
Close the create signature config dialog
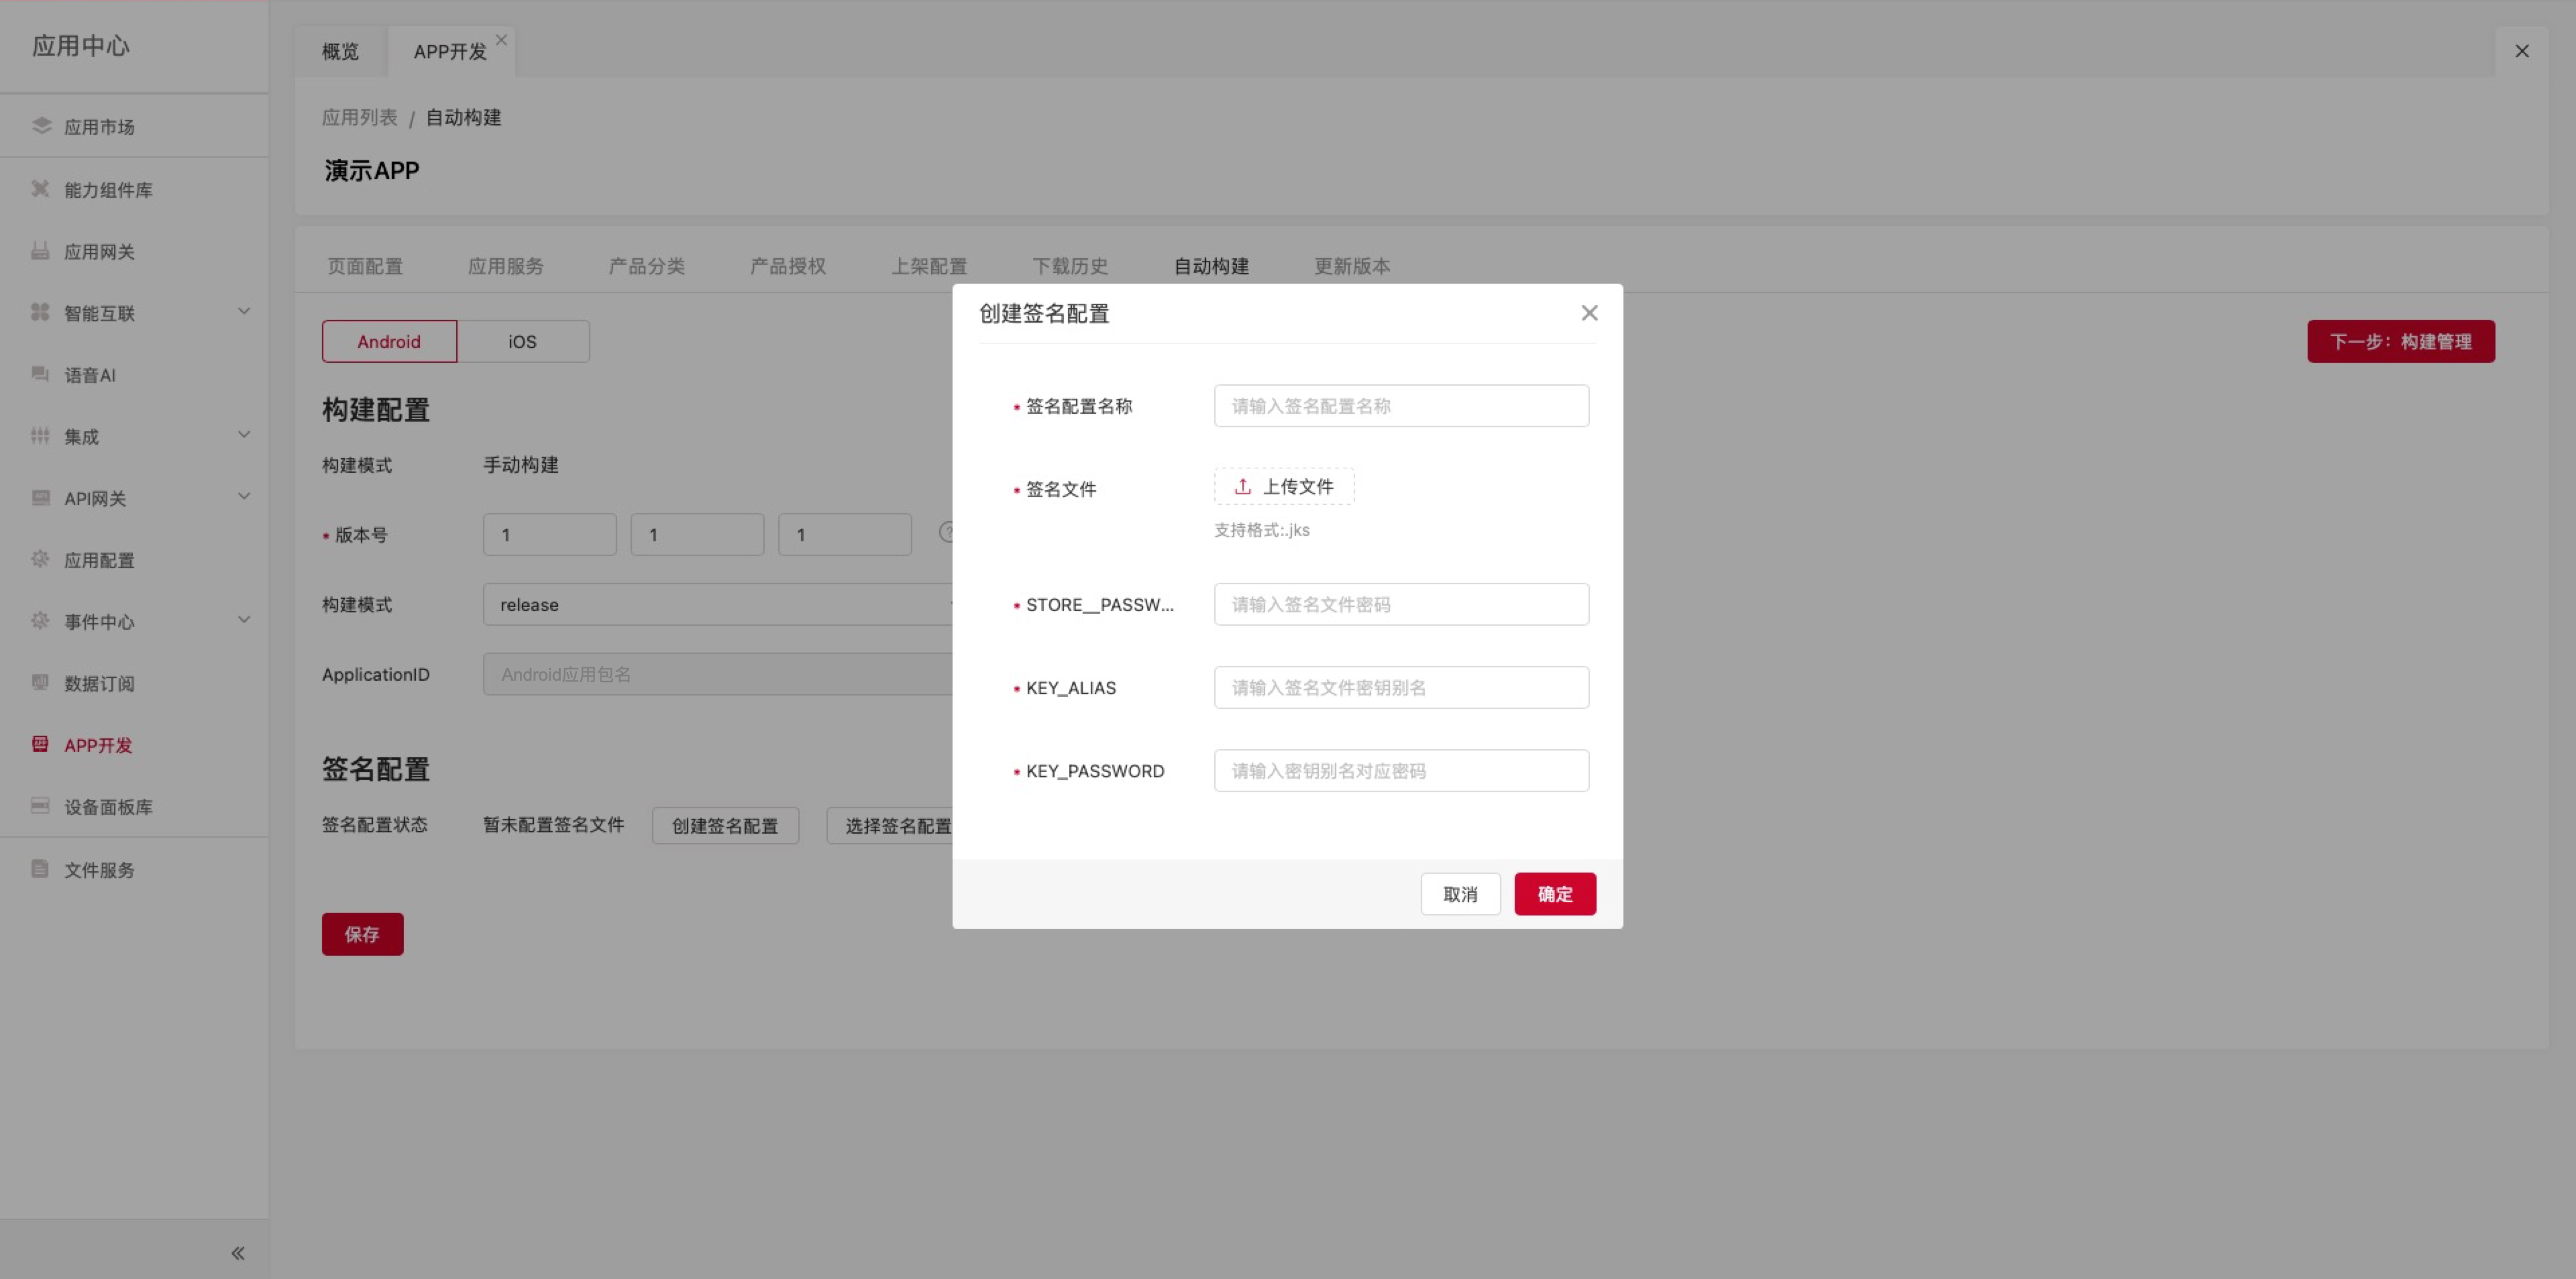[x=1589, y=313]
